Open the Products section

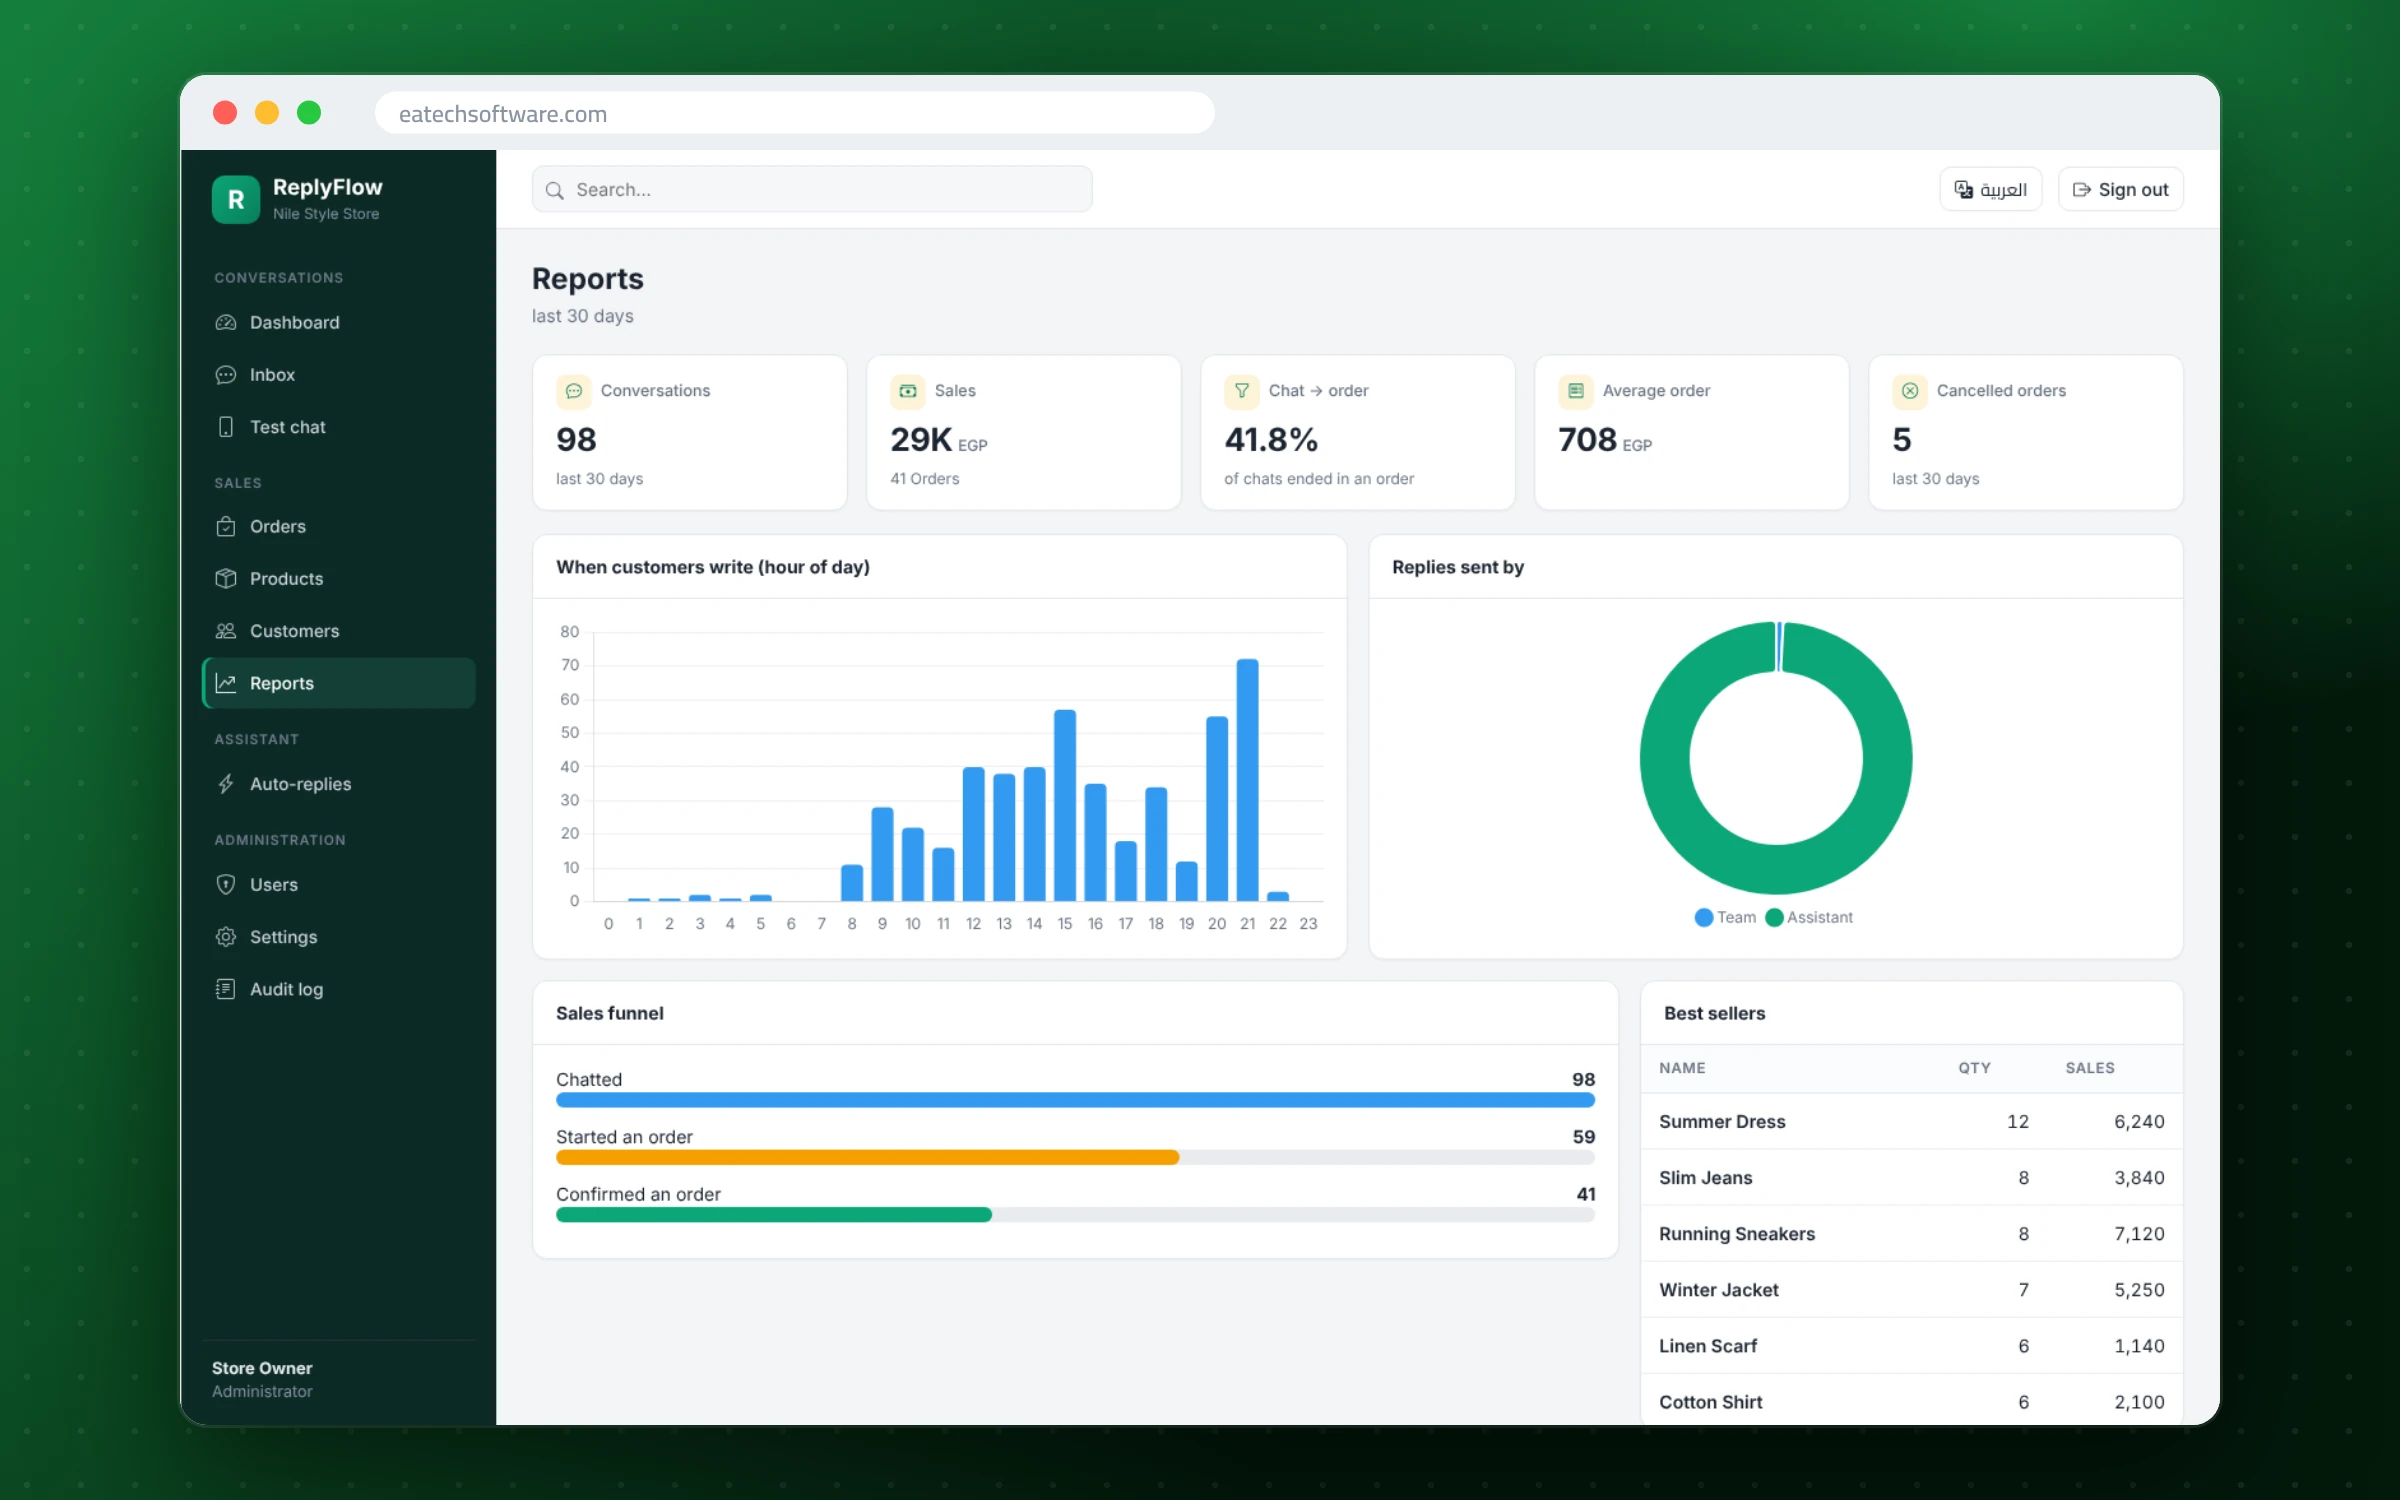pos(339,578)
